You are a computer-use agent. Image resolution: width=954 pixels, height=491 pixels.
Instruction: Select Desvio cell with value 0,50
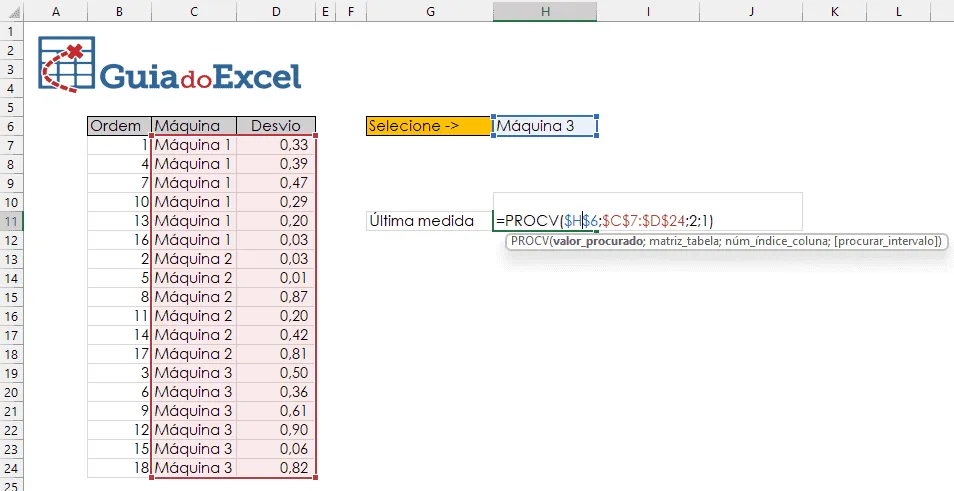pyautogui.click(x=276, y=373)
